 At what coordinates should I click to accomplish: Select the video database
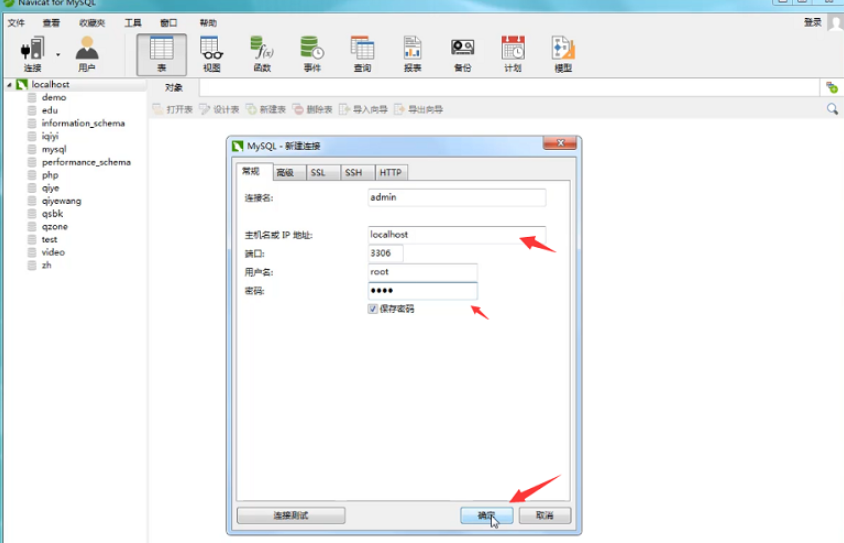point(53,252)
